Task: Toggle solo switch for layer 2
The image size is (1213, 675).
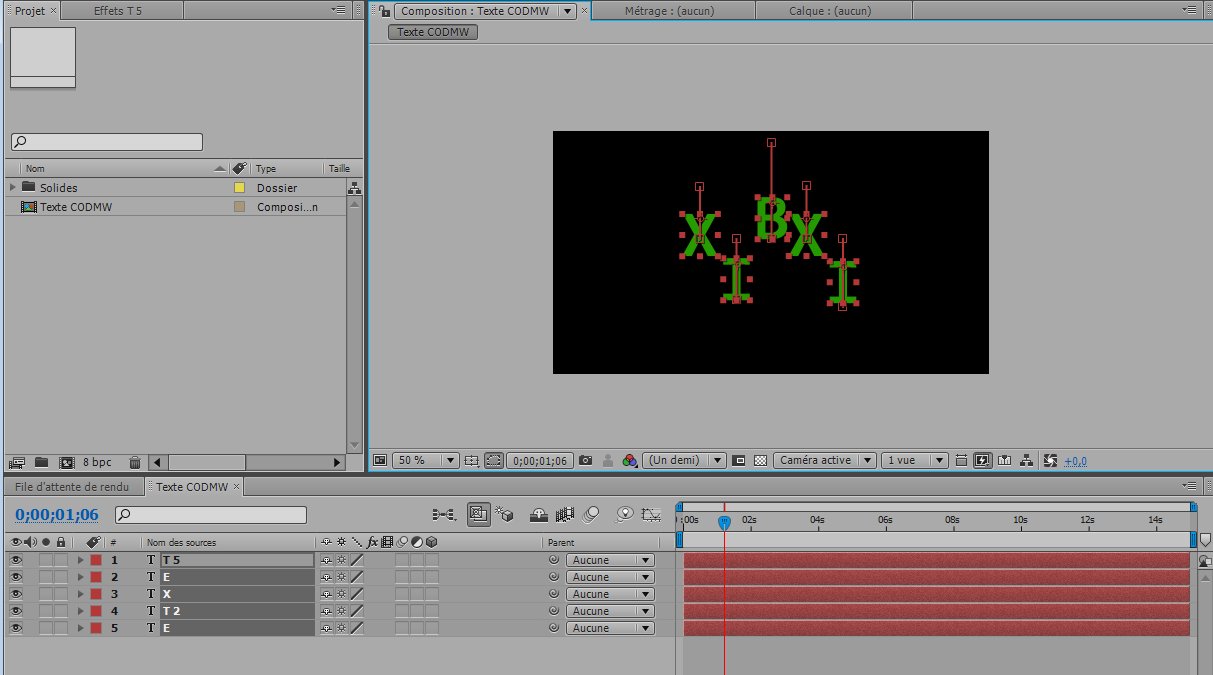Action: 46,577
